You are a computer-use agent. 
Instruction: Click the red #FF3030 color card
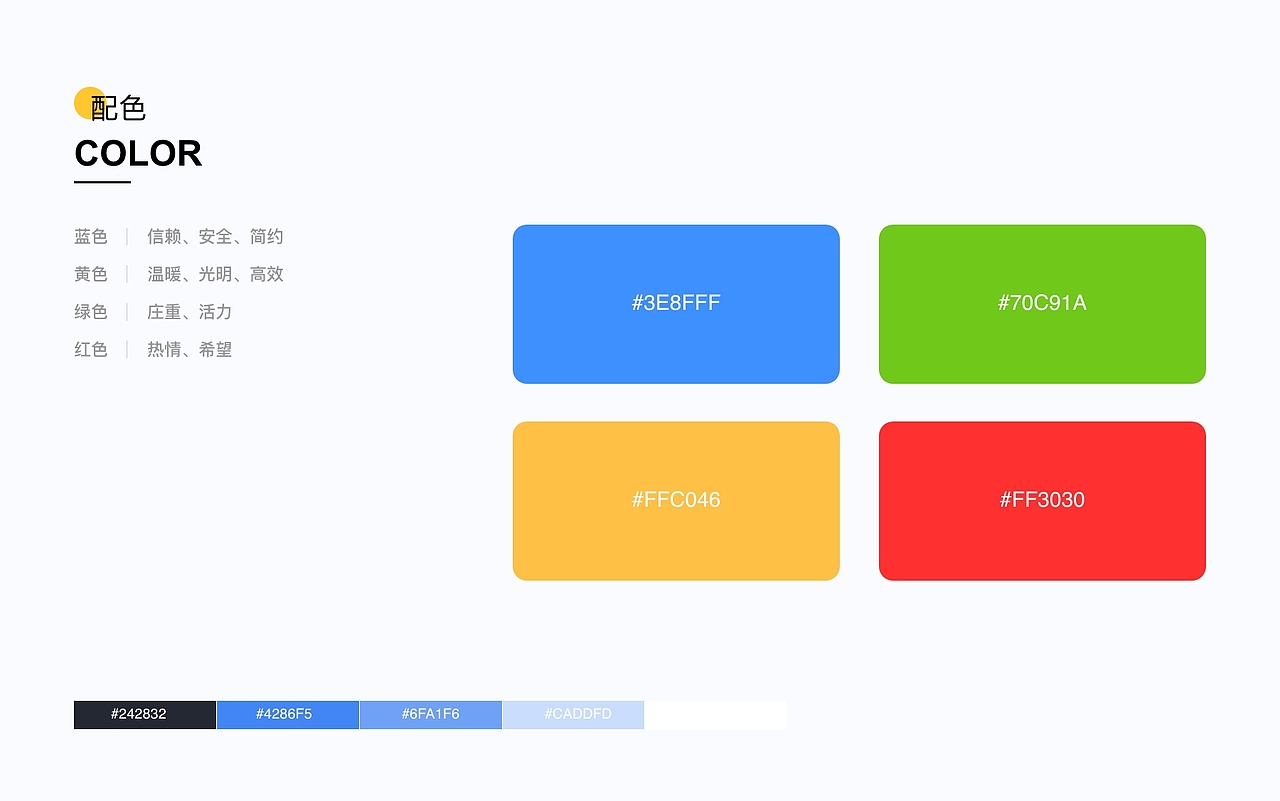1042,501
